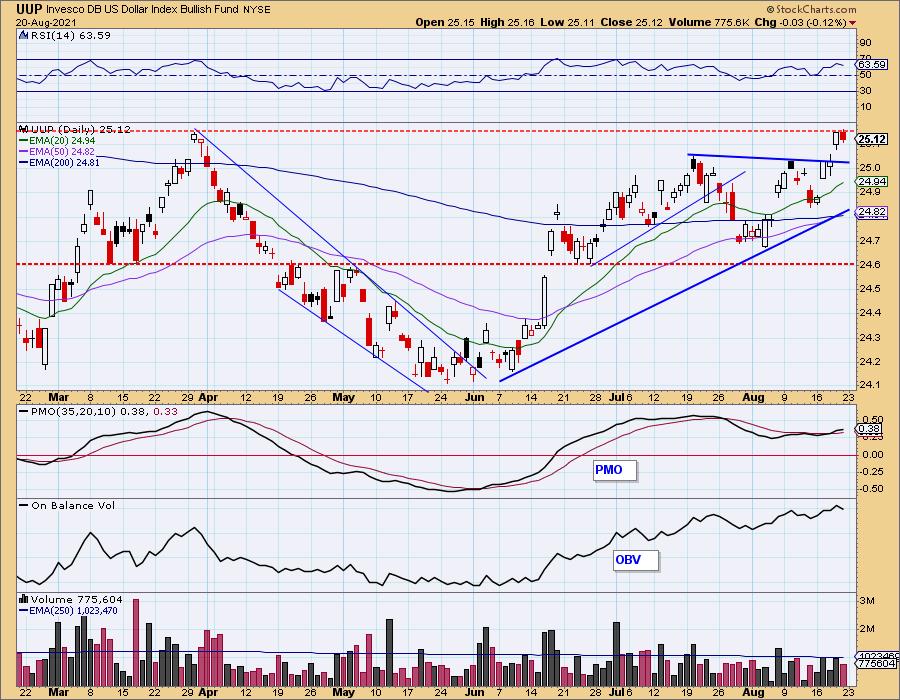Open the StockCharts.com copyright link
The width and height of the screenshot is (900, 700).
(x=812, y=9)
